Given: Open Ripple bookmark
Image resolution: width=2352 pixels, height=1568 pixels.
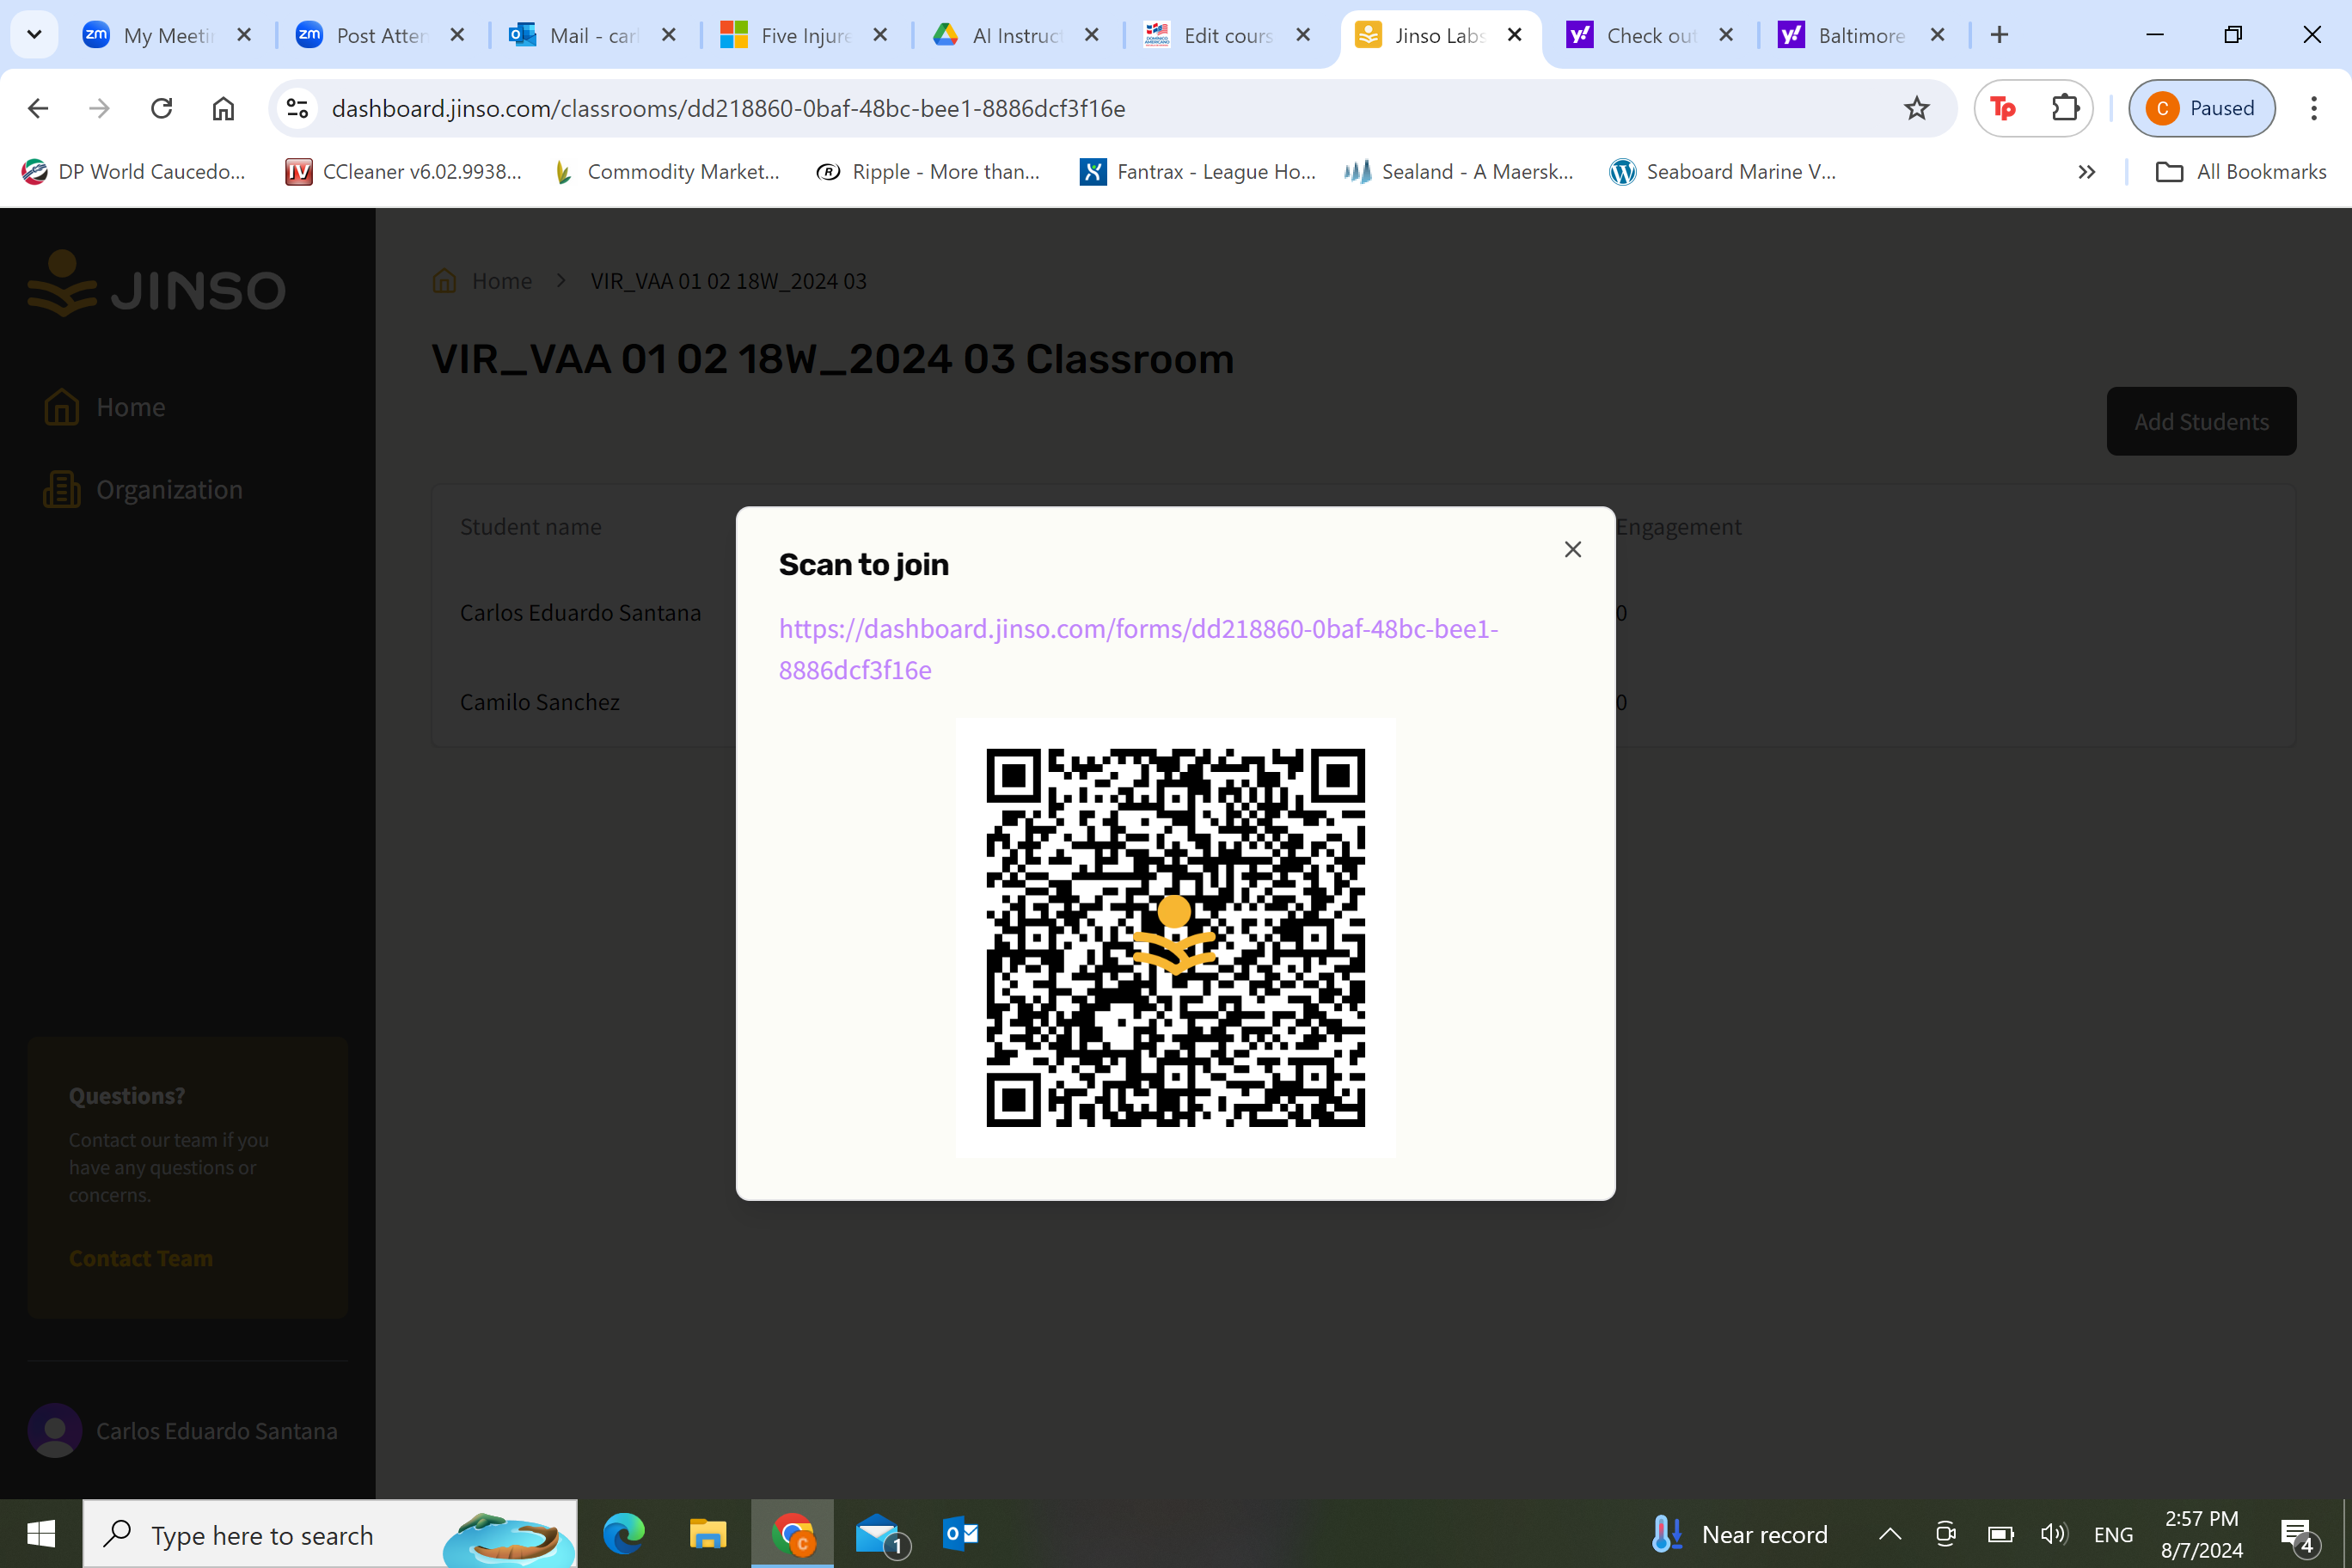Looking at the screenshot, I should (x=928, y=172).
